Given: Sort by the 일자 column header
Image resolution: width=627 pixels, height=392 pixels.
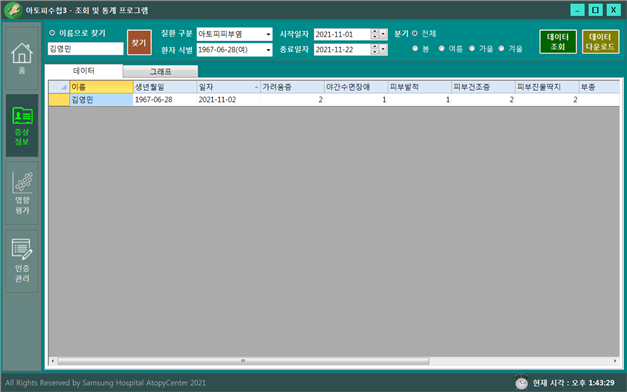Looking at the screenshot, I should [x=228, y=87].
